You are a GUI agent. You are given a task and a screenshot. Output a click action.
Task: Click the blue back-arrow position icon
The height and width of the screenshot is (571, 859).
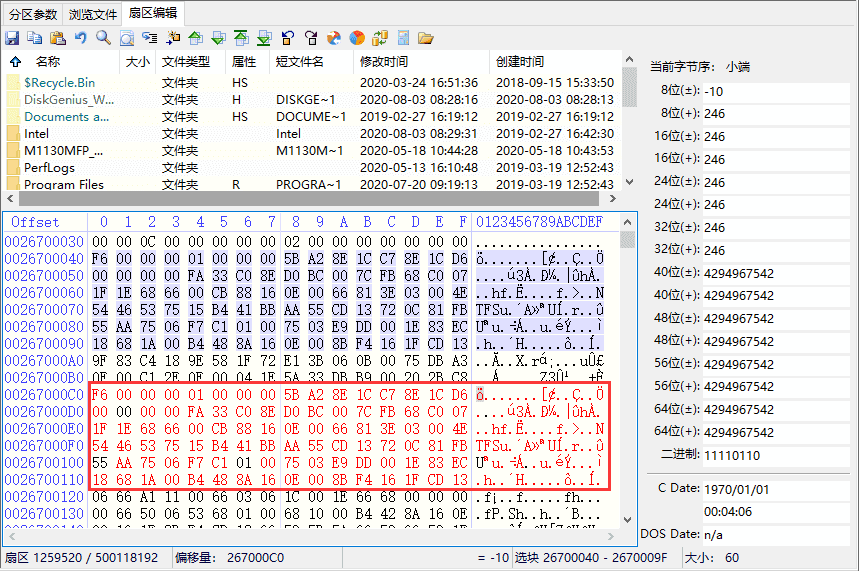tap(288, 38)
